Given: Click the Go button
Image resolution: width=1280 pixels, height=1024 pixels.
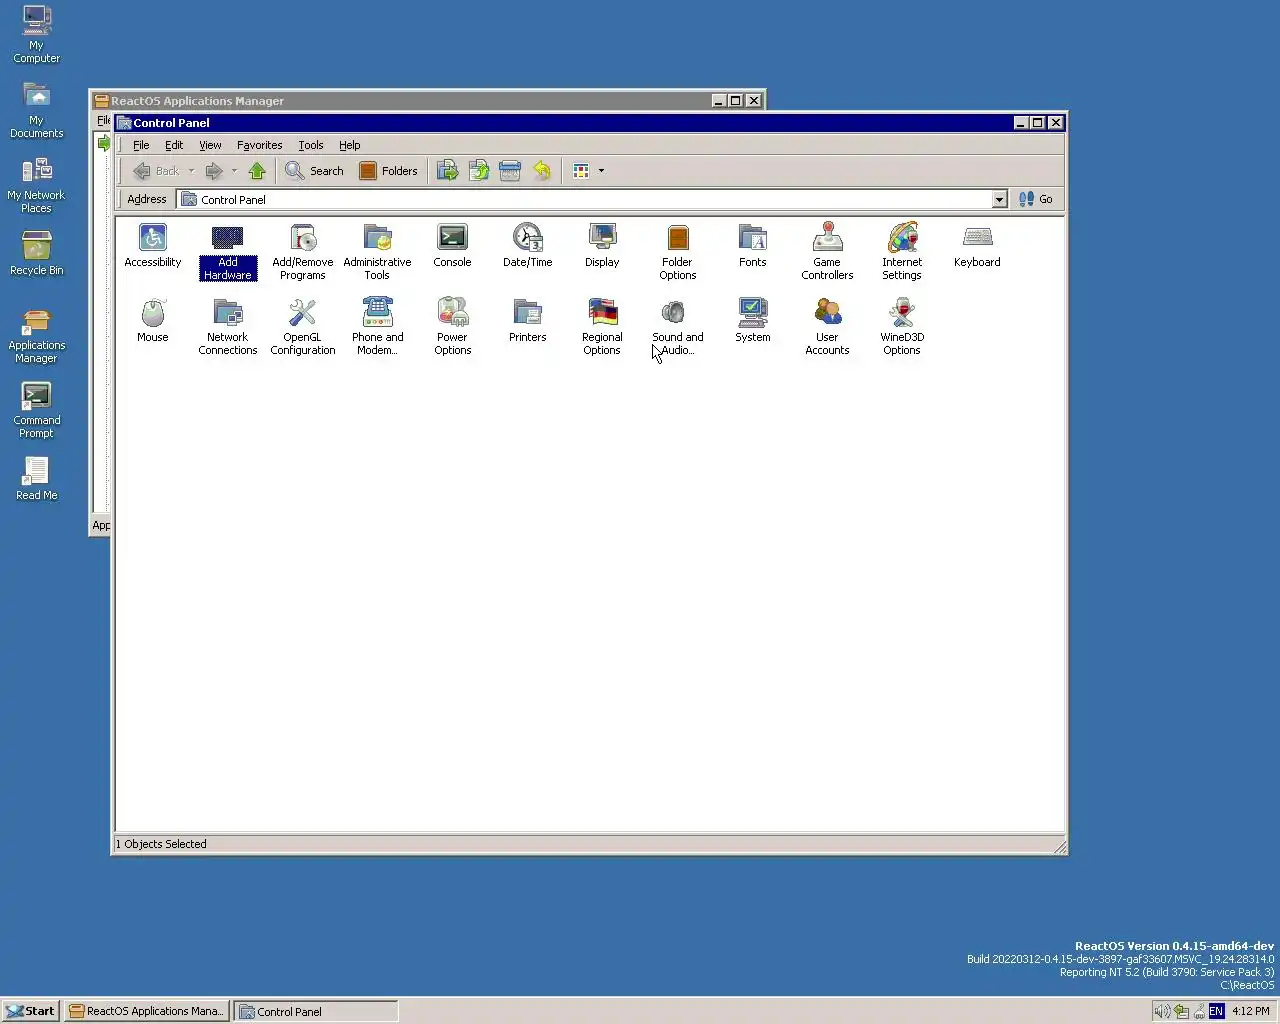Looking at the screenshot, I should click(x=1036, y=199).
